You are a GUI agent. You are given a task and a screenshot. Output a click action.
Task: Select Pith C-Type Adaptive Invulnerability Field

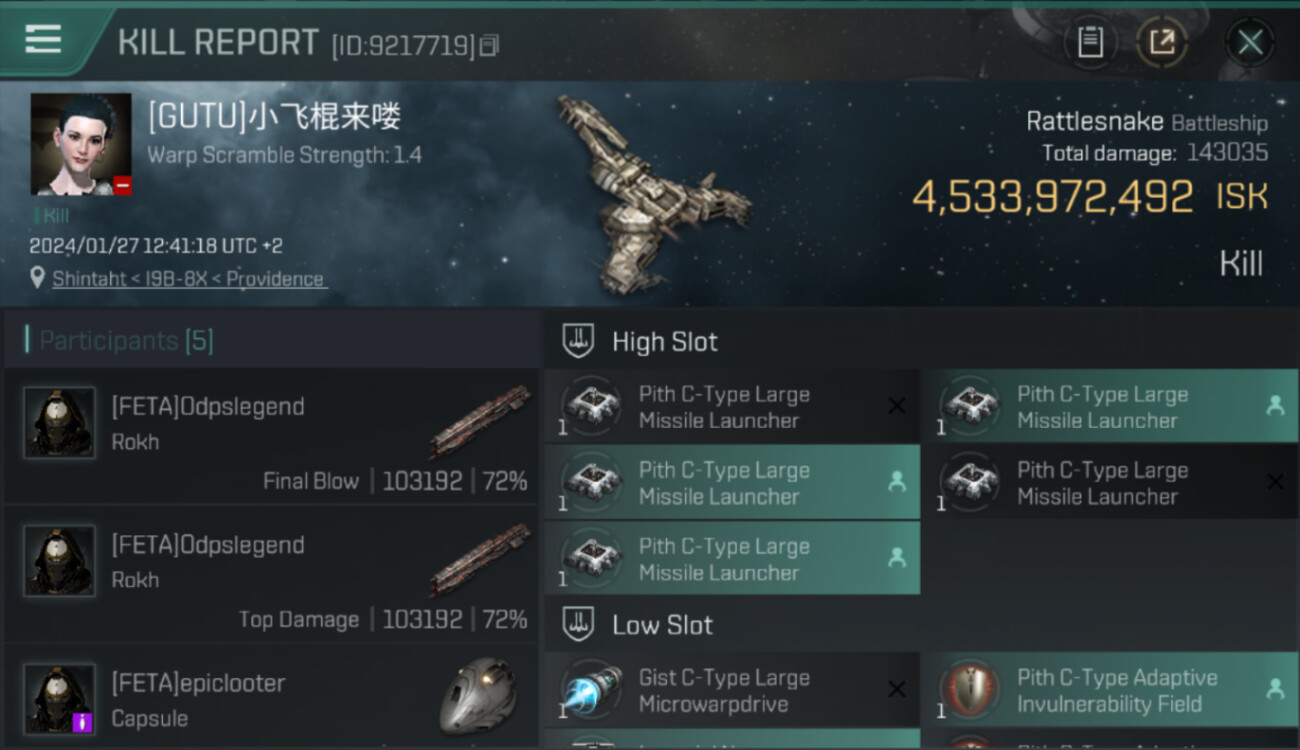pyautogui.click(x=1110, y=690)
